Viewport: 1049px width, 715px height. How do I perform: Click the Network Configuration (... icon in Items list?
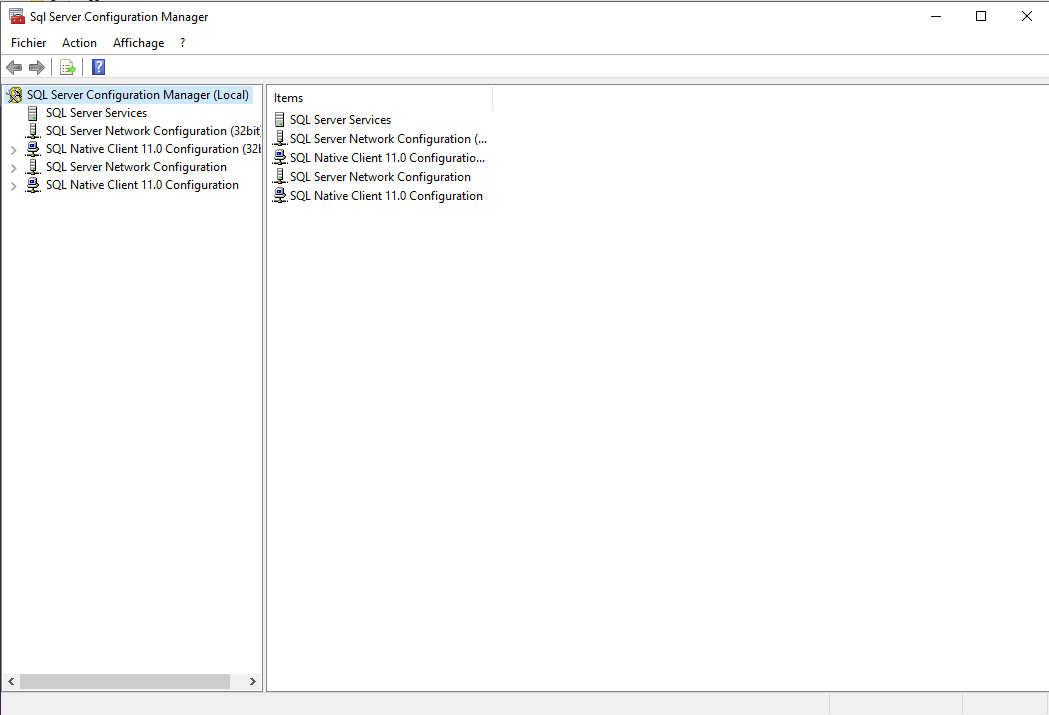pyautogui.click(x=280, y=138)
